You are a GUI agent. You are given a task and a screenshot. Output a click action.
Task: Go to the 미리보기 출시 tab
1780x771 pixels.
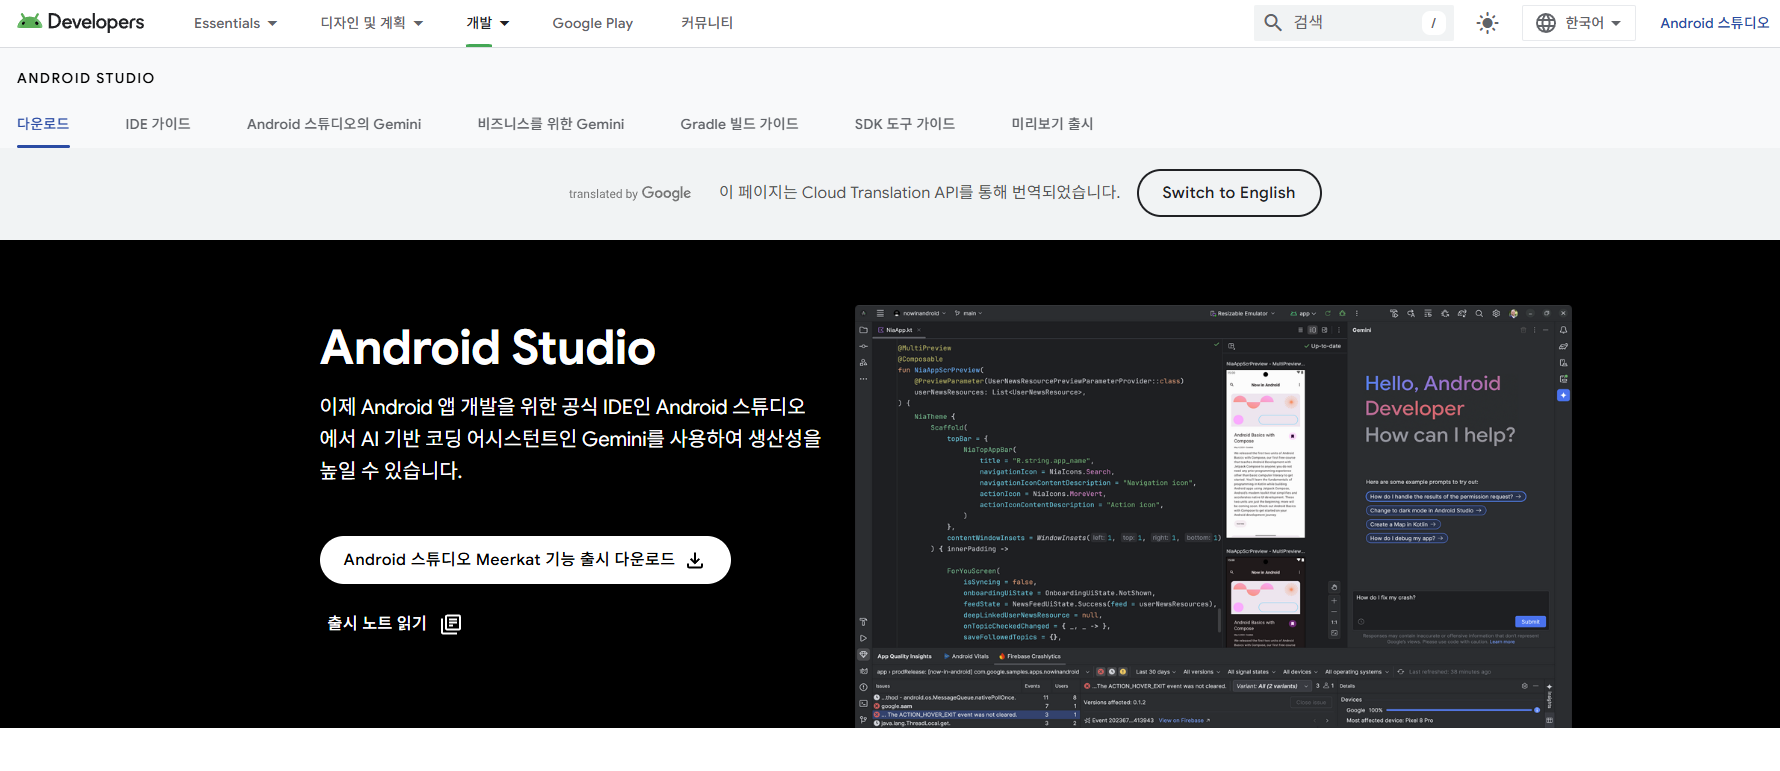pos(1052,124)
